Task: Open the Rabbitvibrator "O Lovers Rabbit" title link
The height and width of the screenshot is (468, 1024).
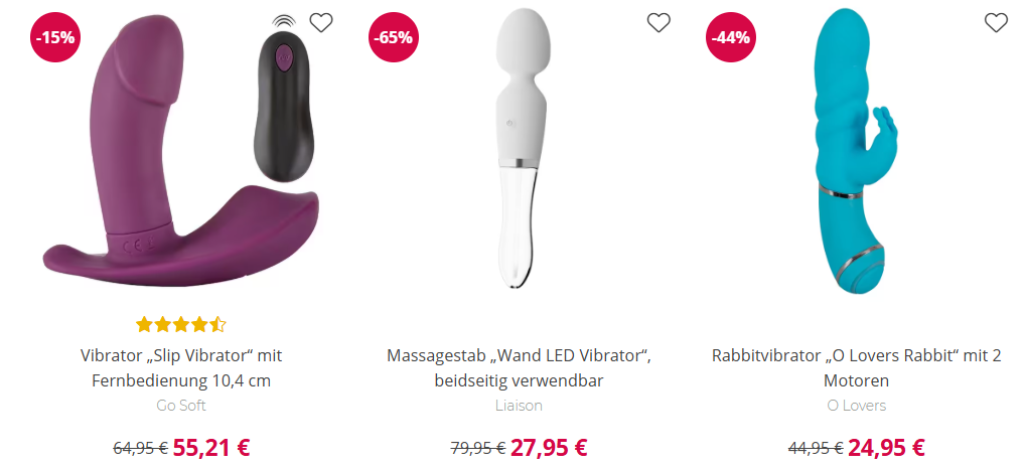Action: pos(856,368)
